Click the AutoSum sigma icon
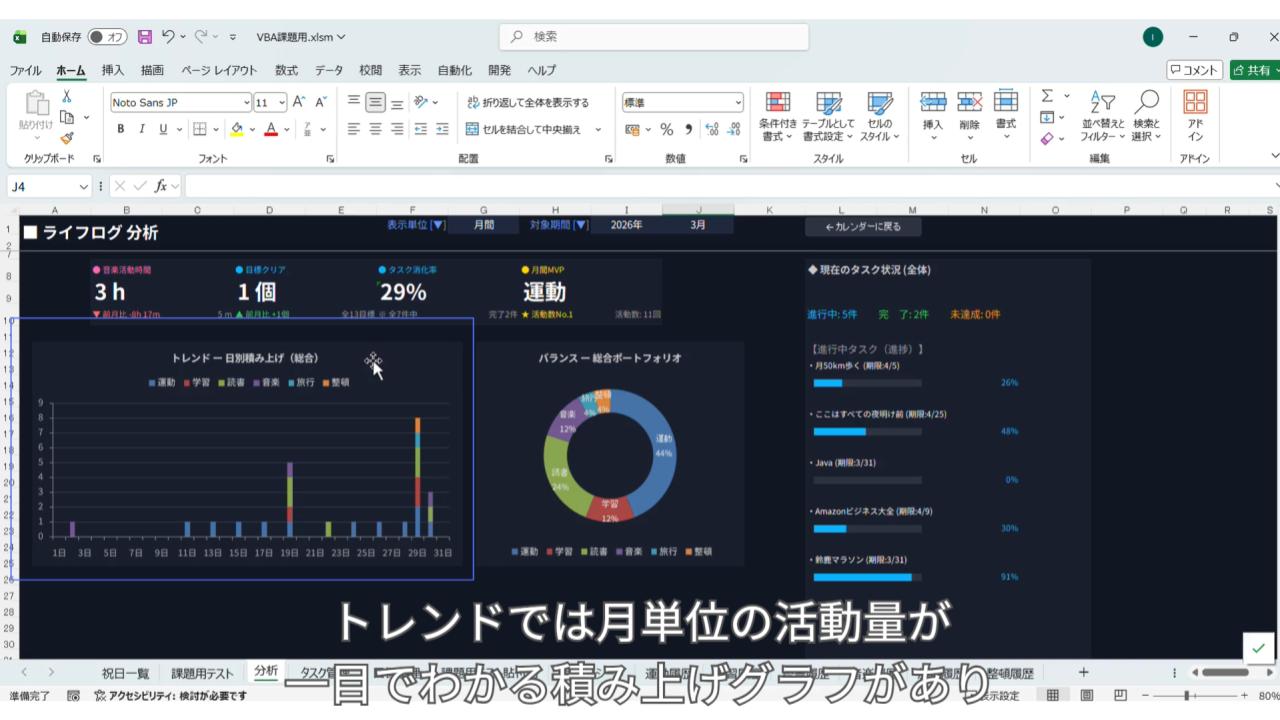 (1047, 97)
